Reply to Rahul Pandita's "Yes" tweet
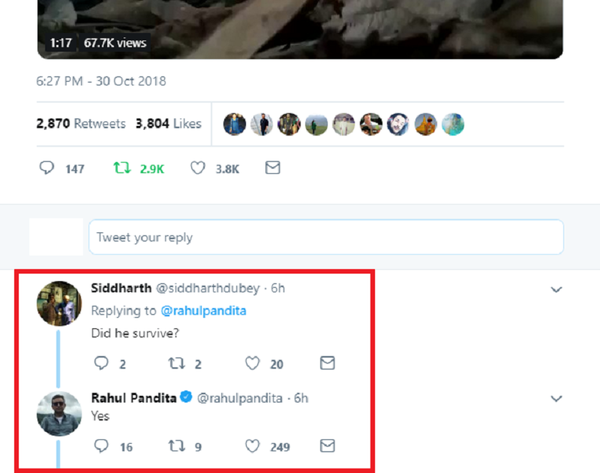The width and height of the screenshot is (600, 473). click(102, 445)
